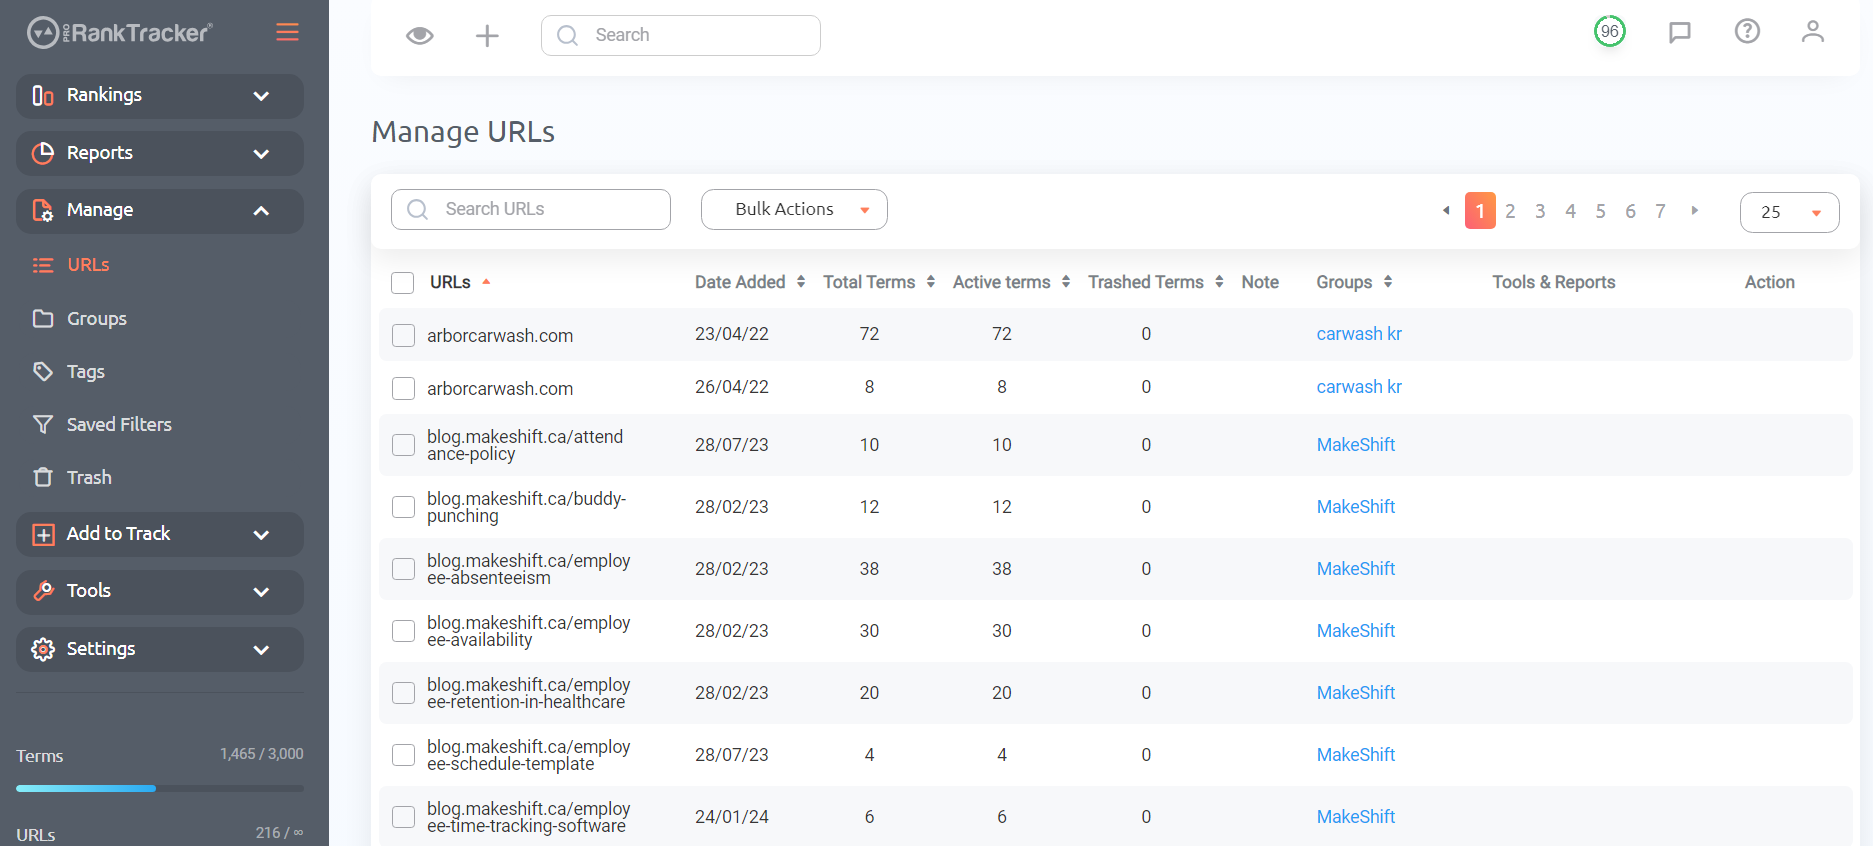Open MakeShift group for buddy-punching row

pyautogui.click(x=1356, y=507)
